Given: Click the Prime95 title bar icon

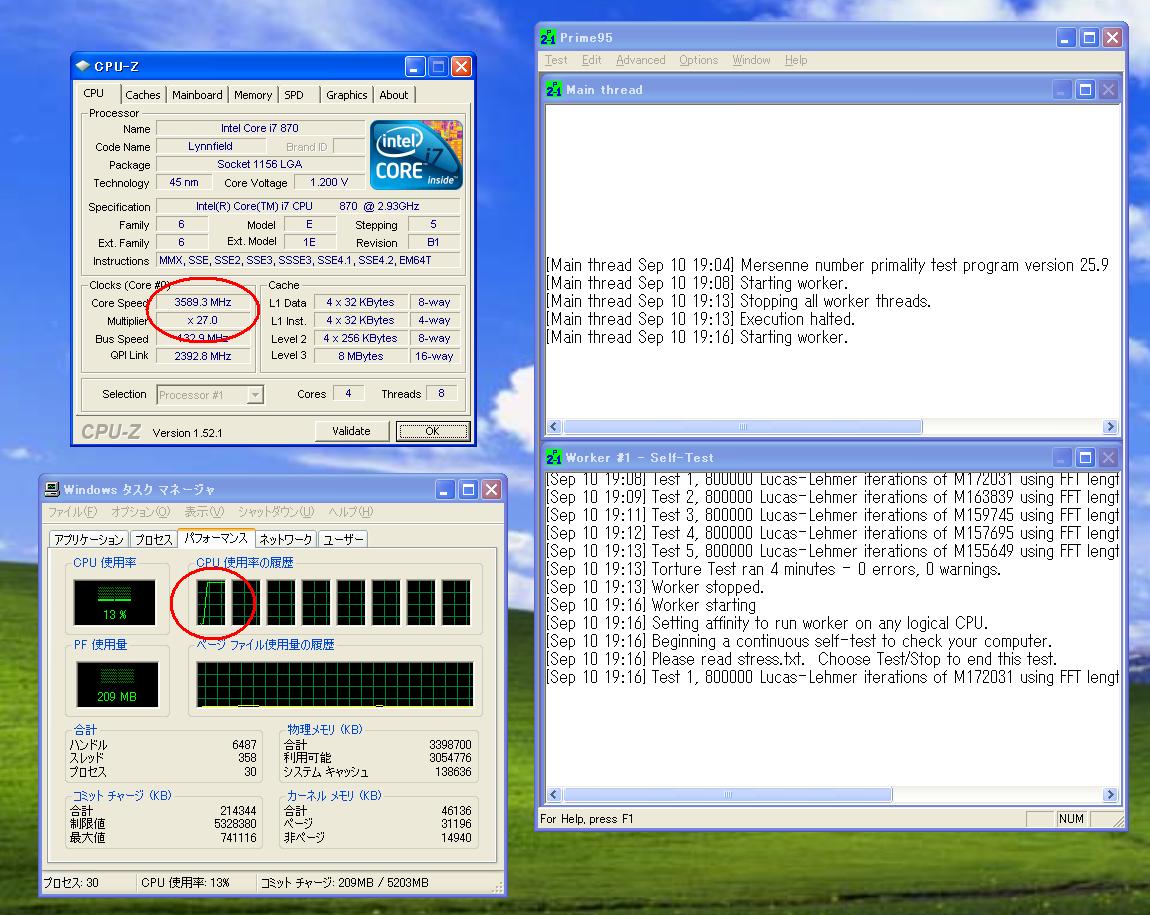Looking at the screenshot, I should tap(548, 37).
